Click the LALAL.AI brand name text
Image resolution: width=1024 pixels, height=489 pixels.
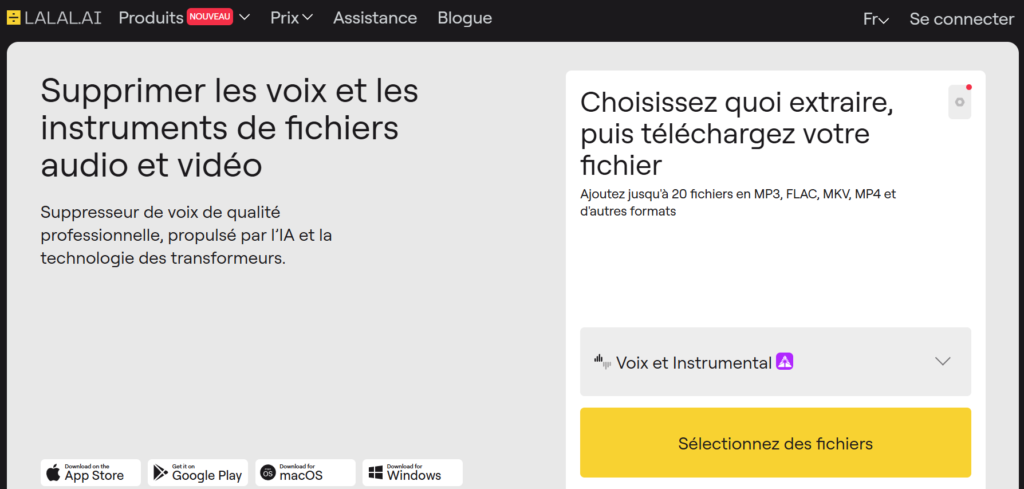click(x=63, y=18)
